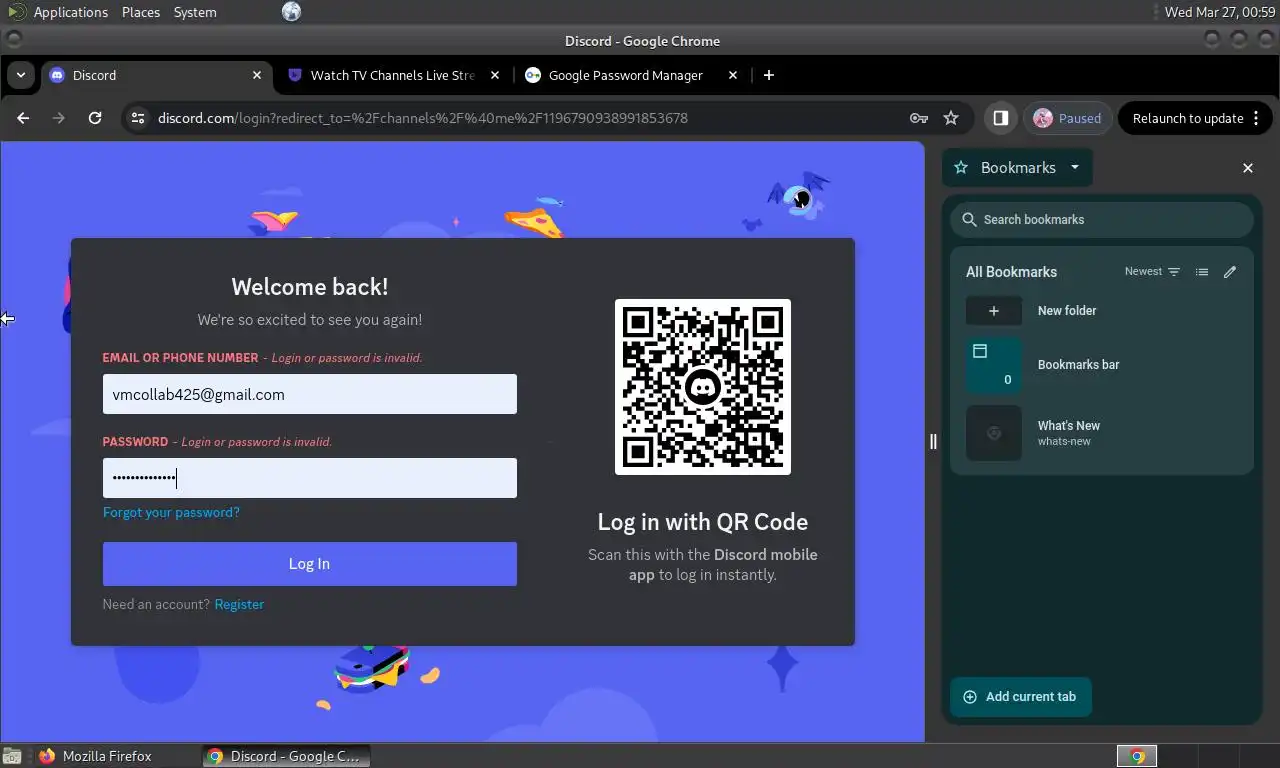
Task: Click the Log In button
Action: coord(310,564)
